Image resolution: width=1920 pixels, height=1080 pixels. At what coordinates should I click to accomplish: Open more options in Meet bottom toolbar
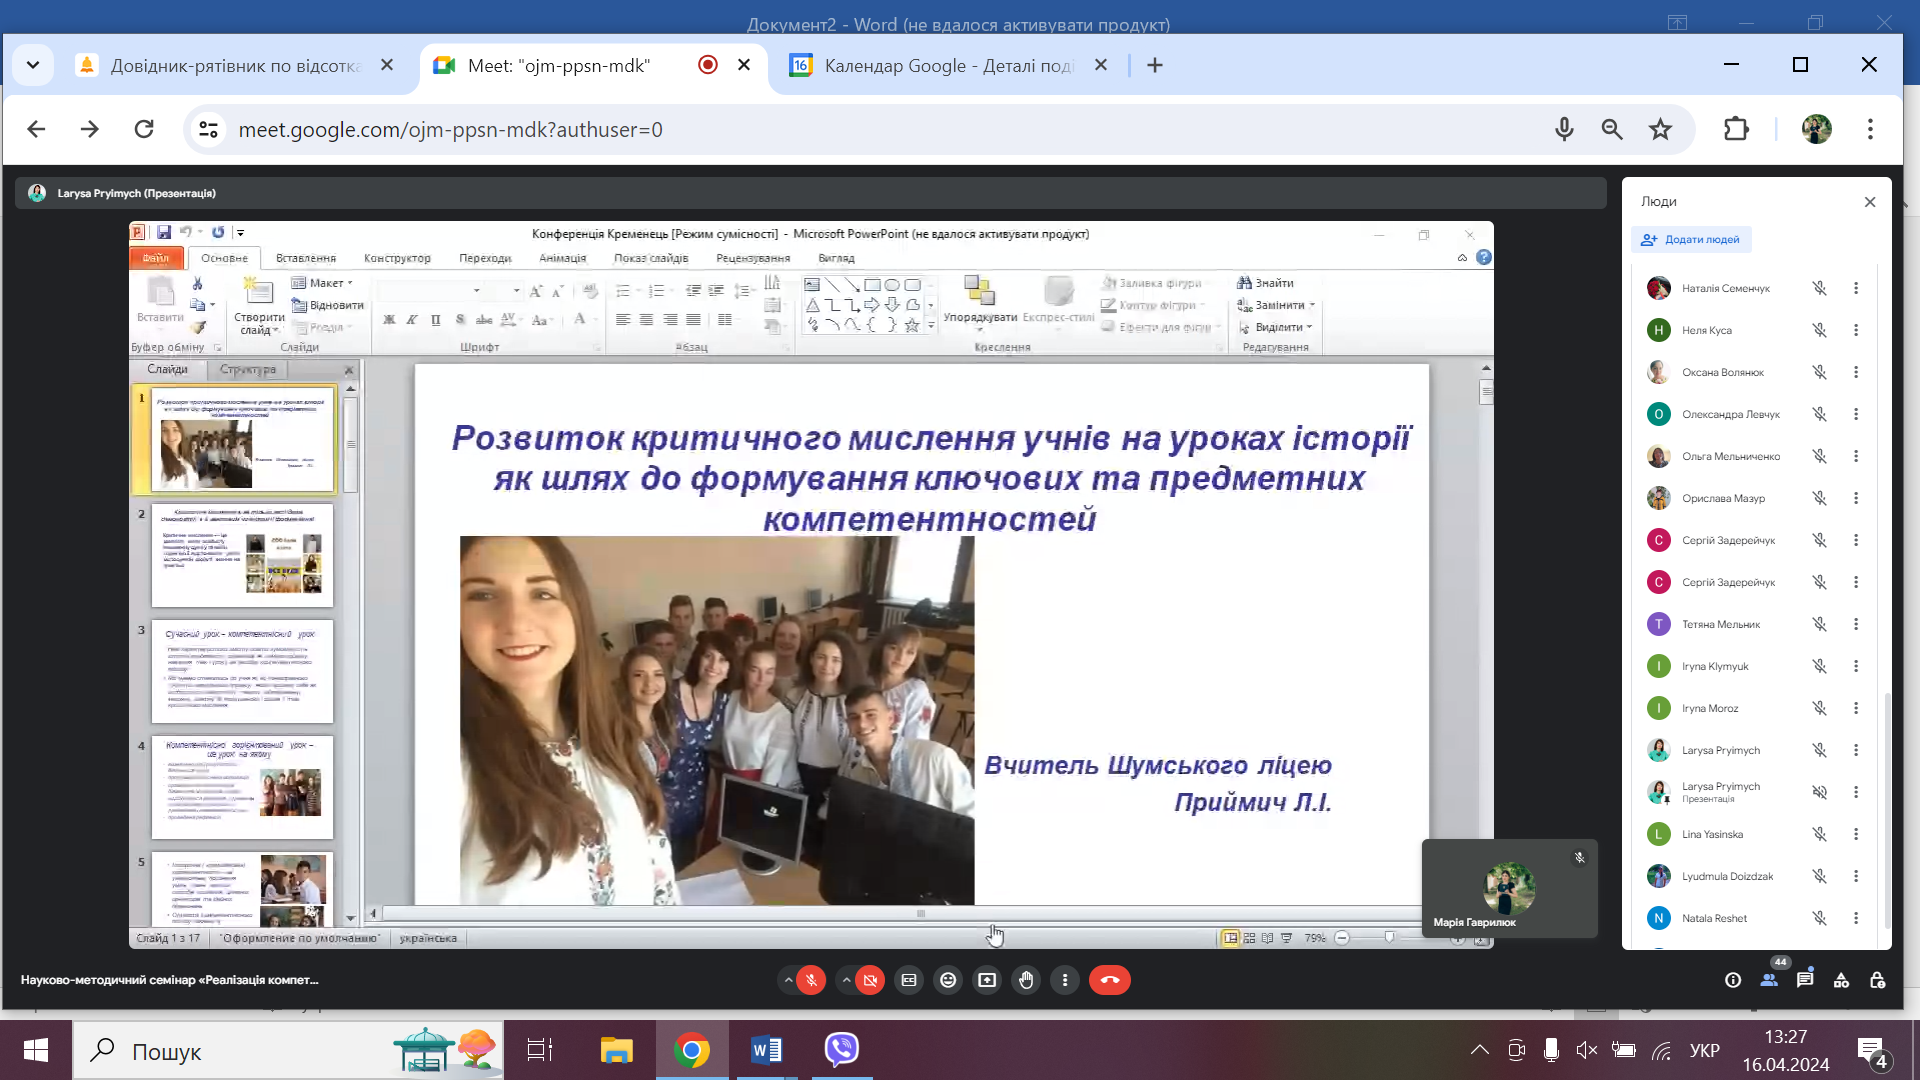click(1065, 980)
